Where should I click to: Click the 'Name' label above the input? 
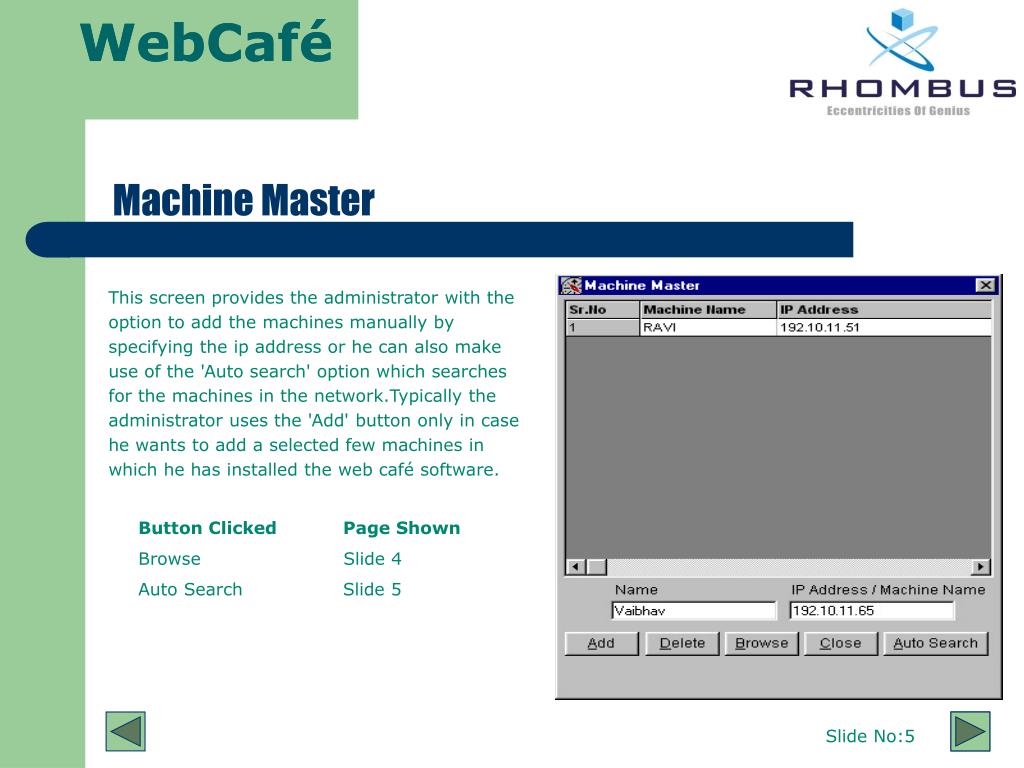(636, 590)
